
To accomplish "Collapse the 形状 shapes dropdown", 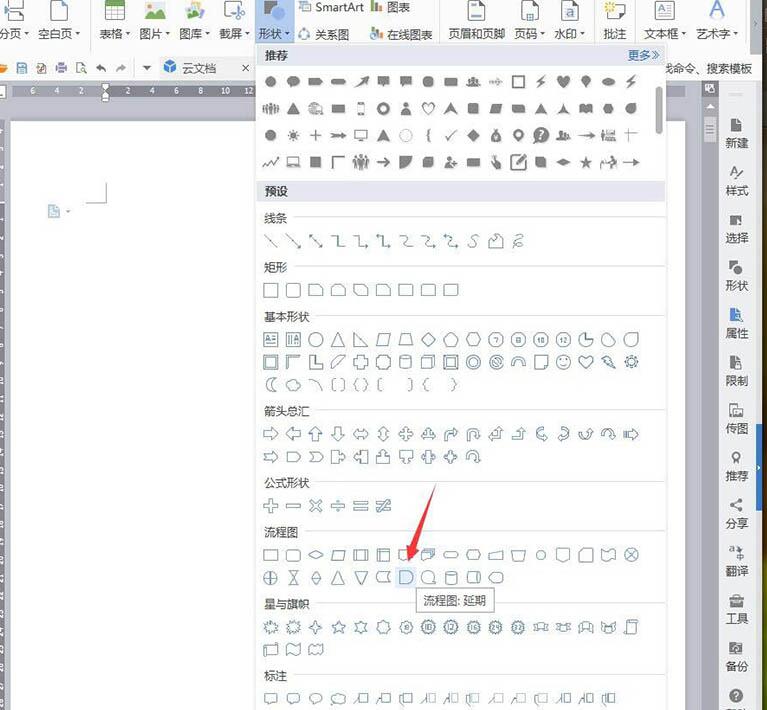I will point(273,22).
